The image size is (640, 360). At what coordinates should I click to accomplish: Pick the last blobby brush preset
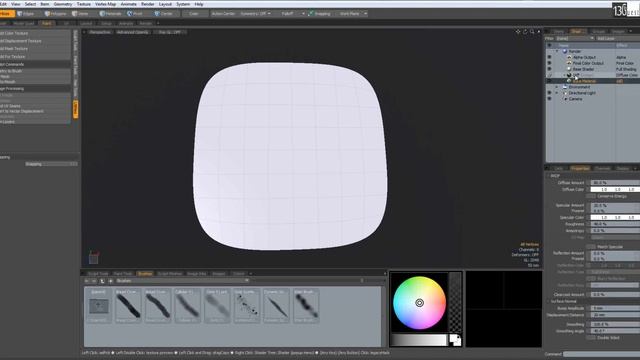(306, 305)
